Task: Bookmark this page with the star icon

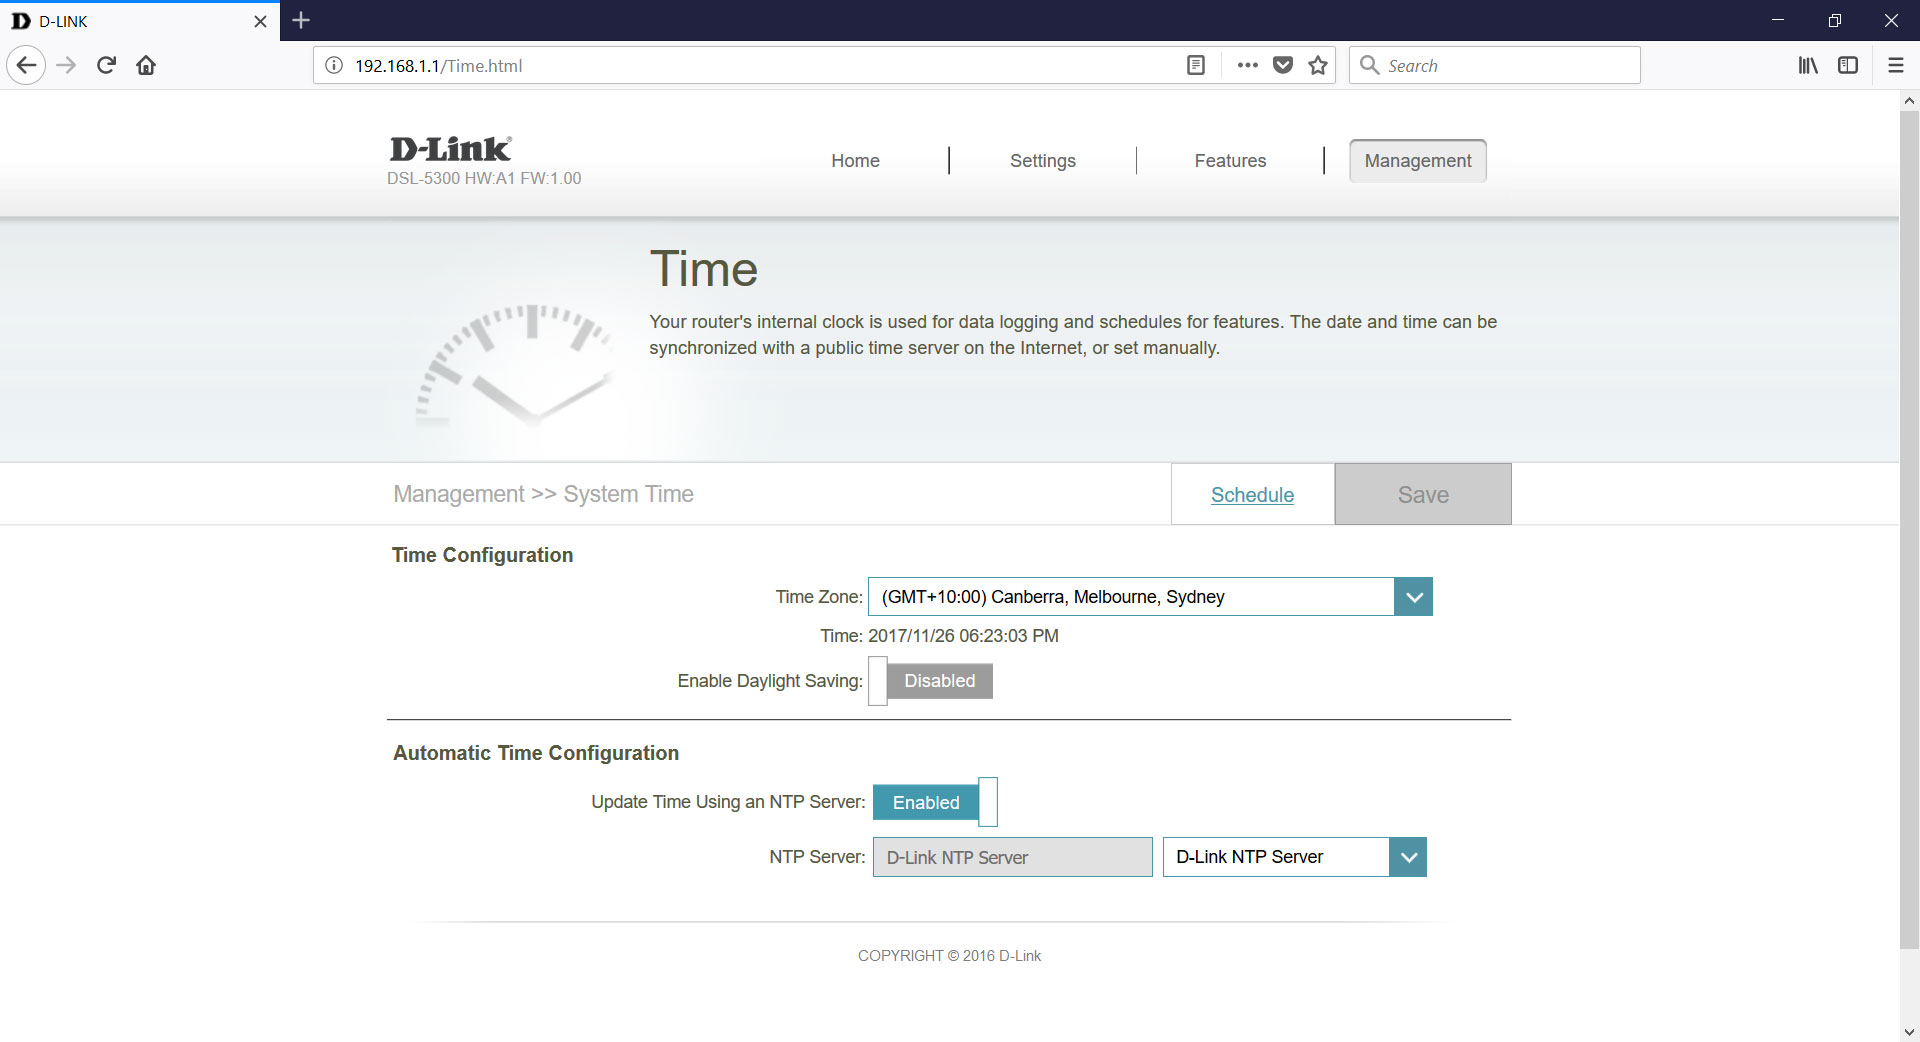Action: (1318, 66)
